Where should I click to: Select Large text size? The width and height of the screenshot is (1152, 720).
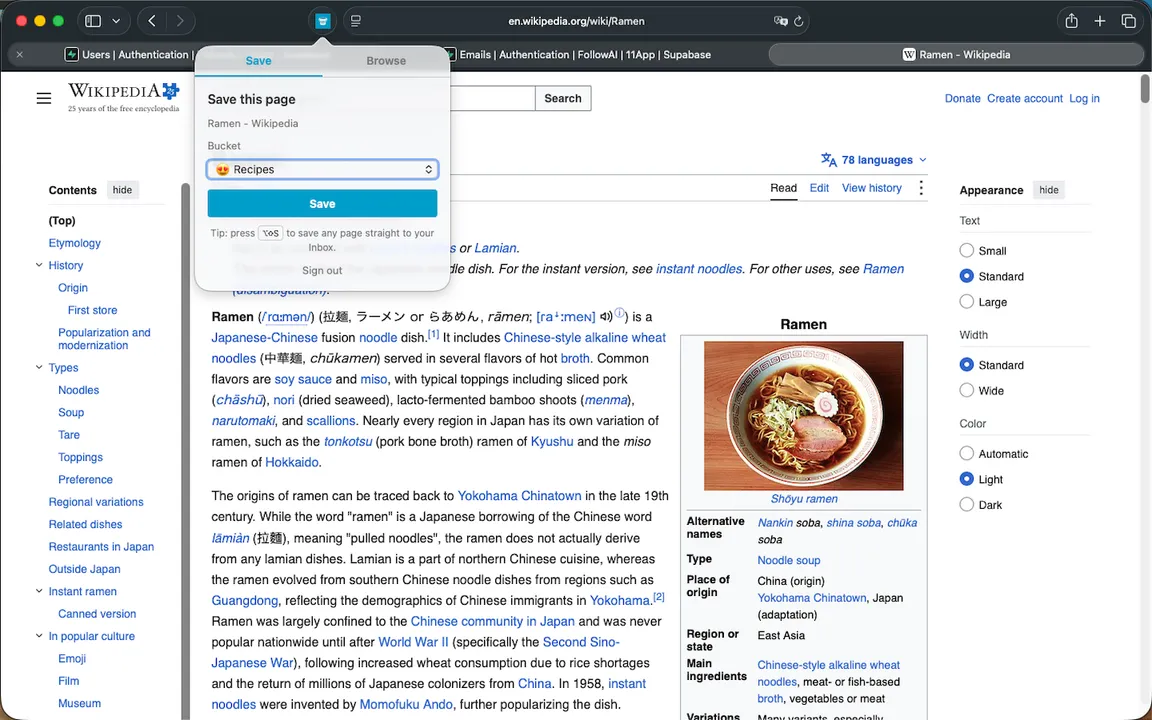pos(967,302)
